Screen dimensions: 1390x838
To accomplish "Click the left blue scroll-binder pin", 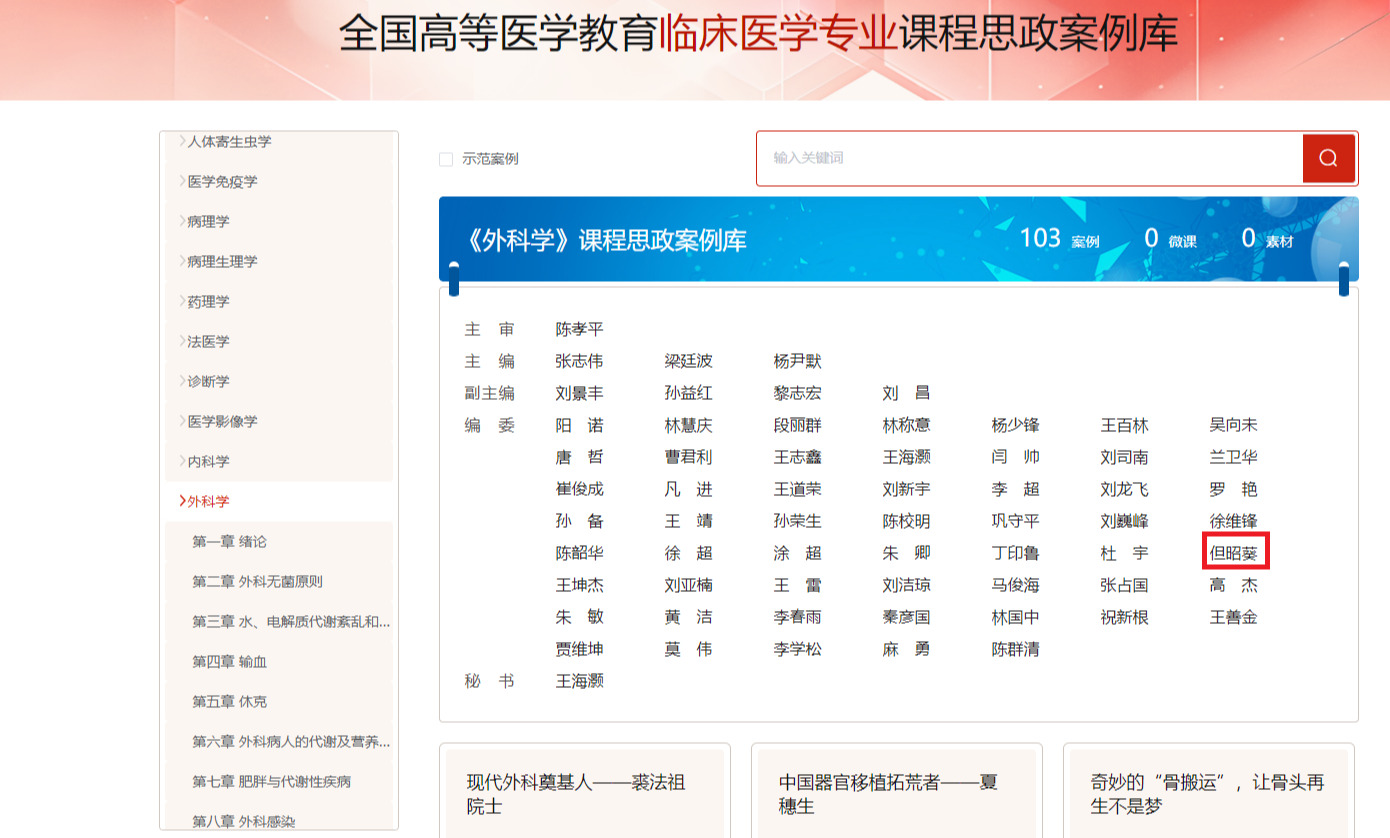I will pyautogui.click(x=454, y=280).
